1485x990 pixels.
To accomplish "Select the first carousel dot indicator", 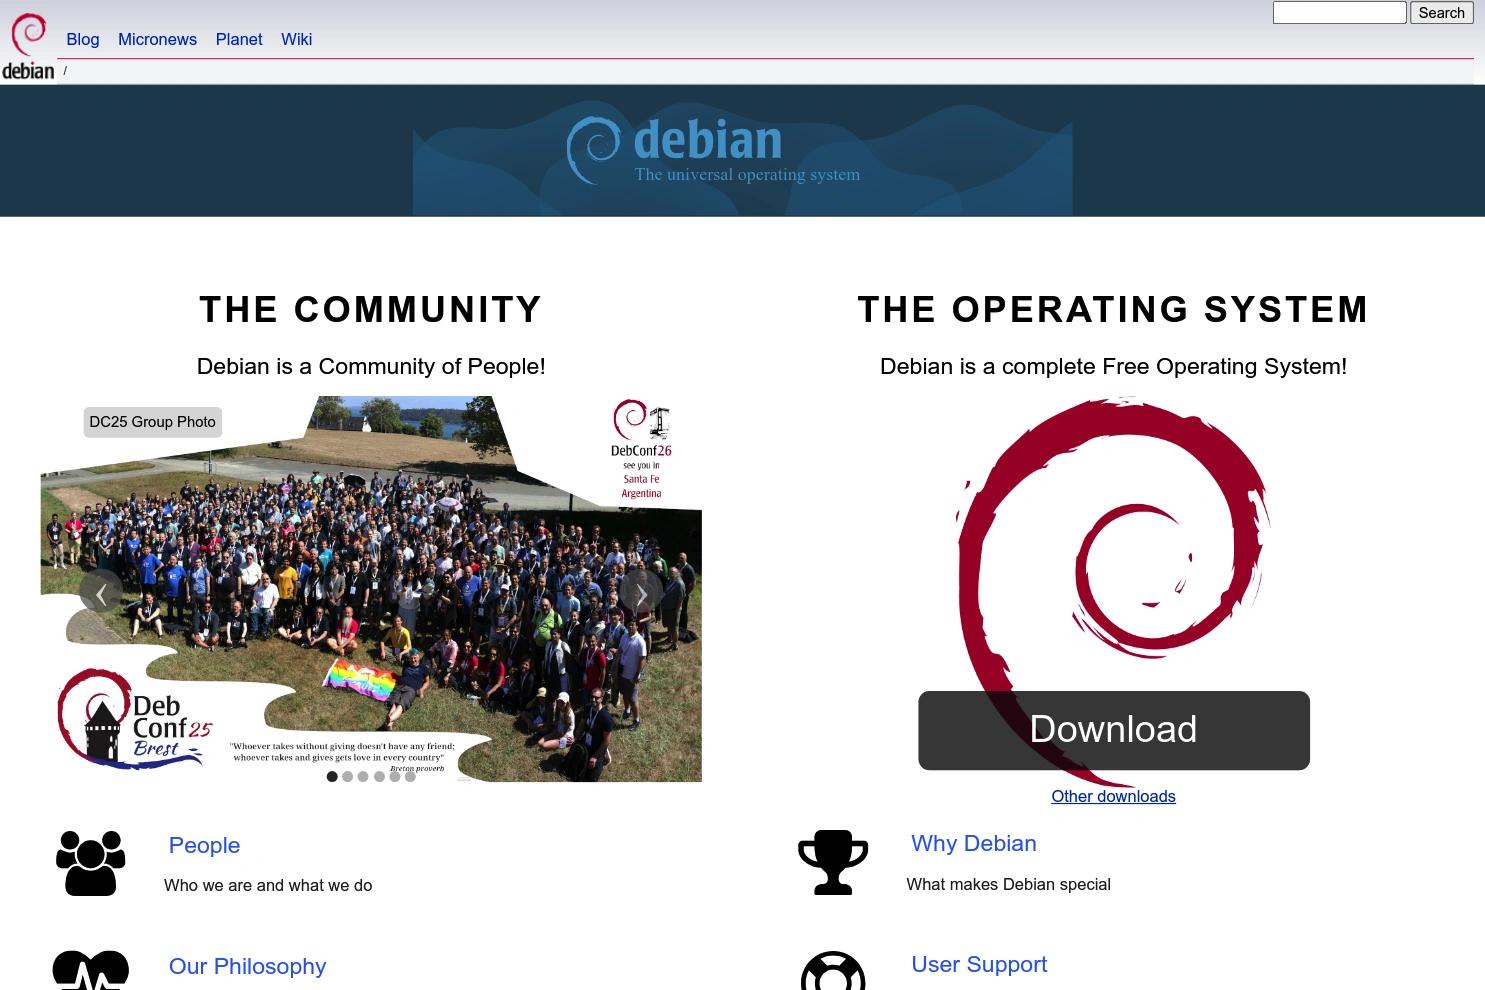I will (331, 776).
